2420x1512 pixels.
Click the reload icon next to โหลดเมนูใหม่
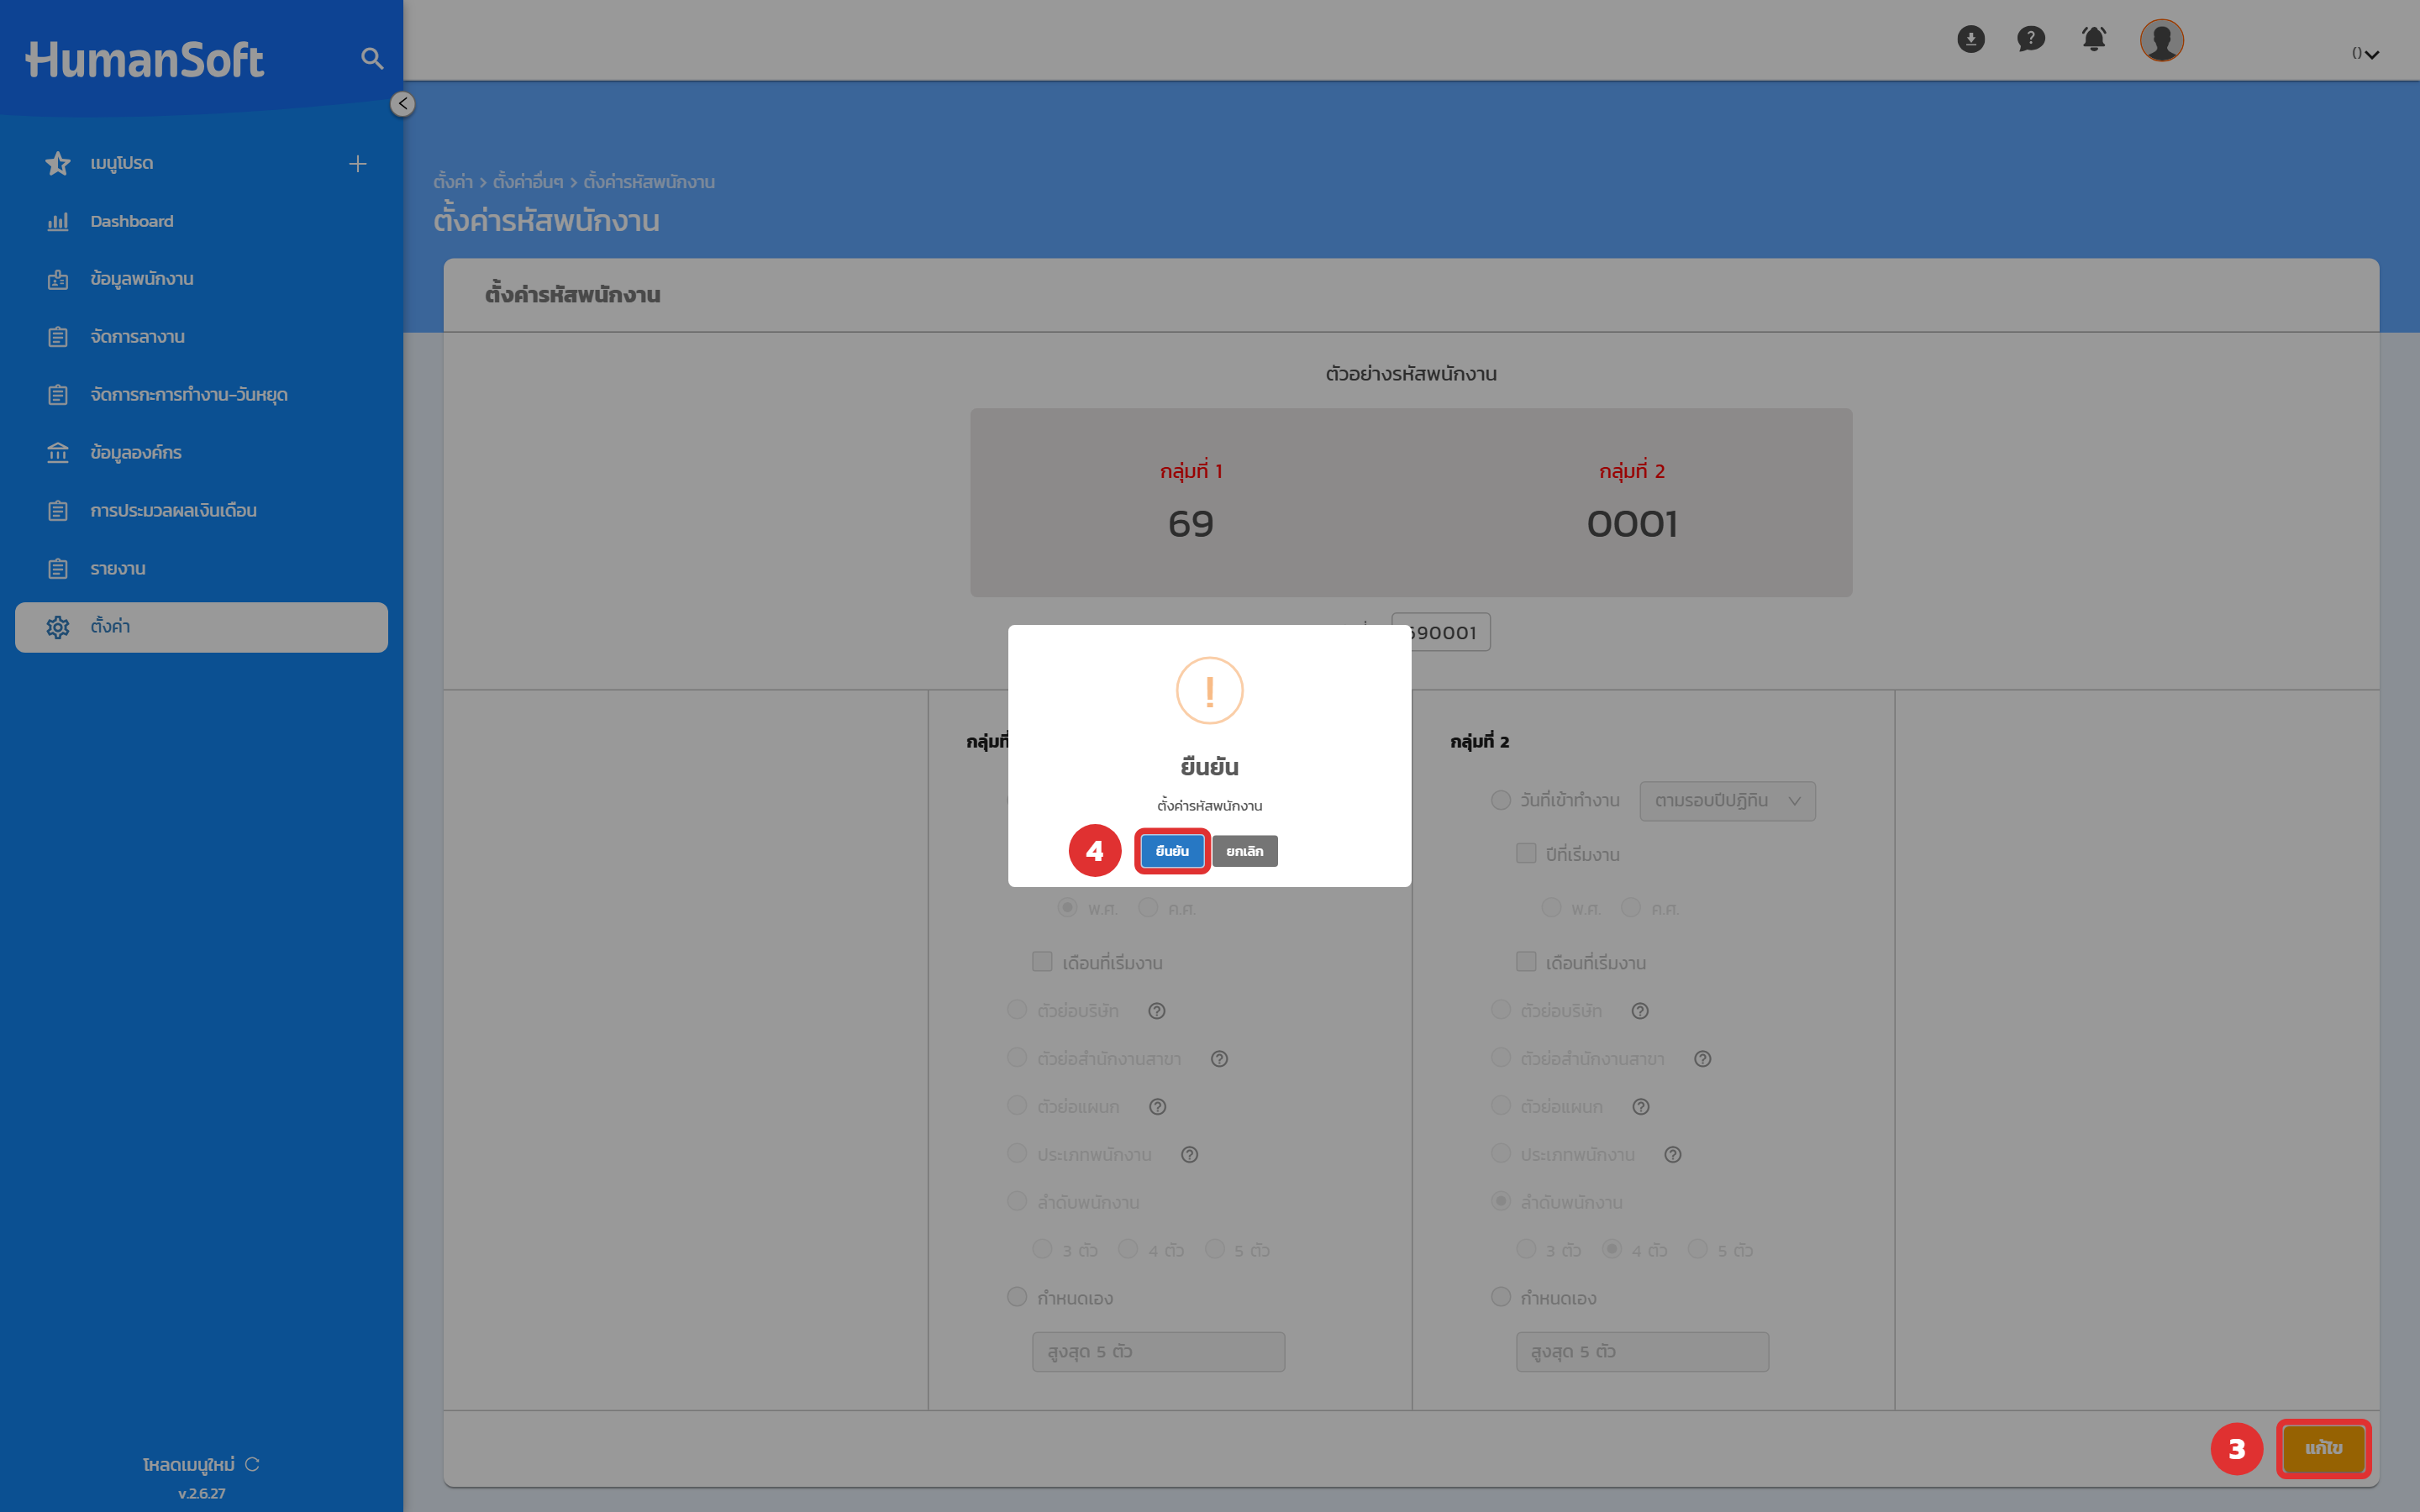coord(252,1464)
